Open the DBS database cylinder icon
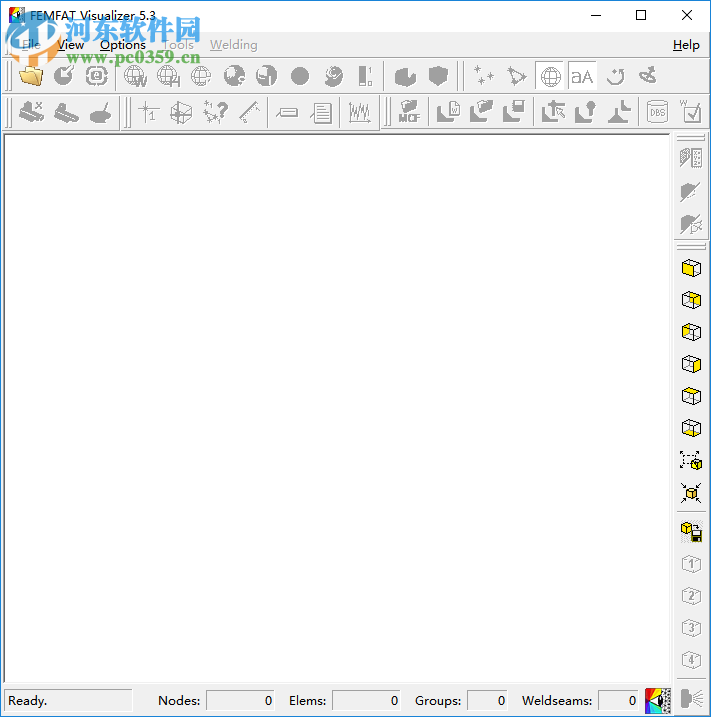711x717 pixels. pos(658,112)
